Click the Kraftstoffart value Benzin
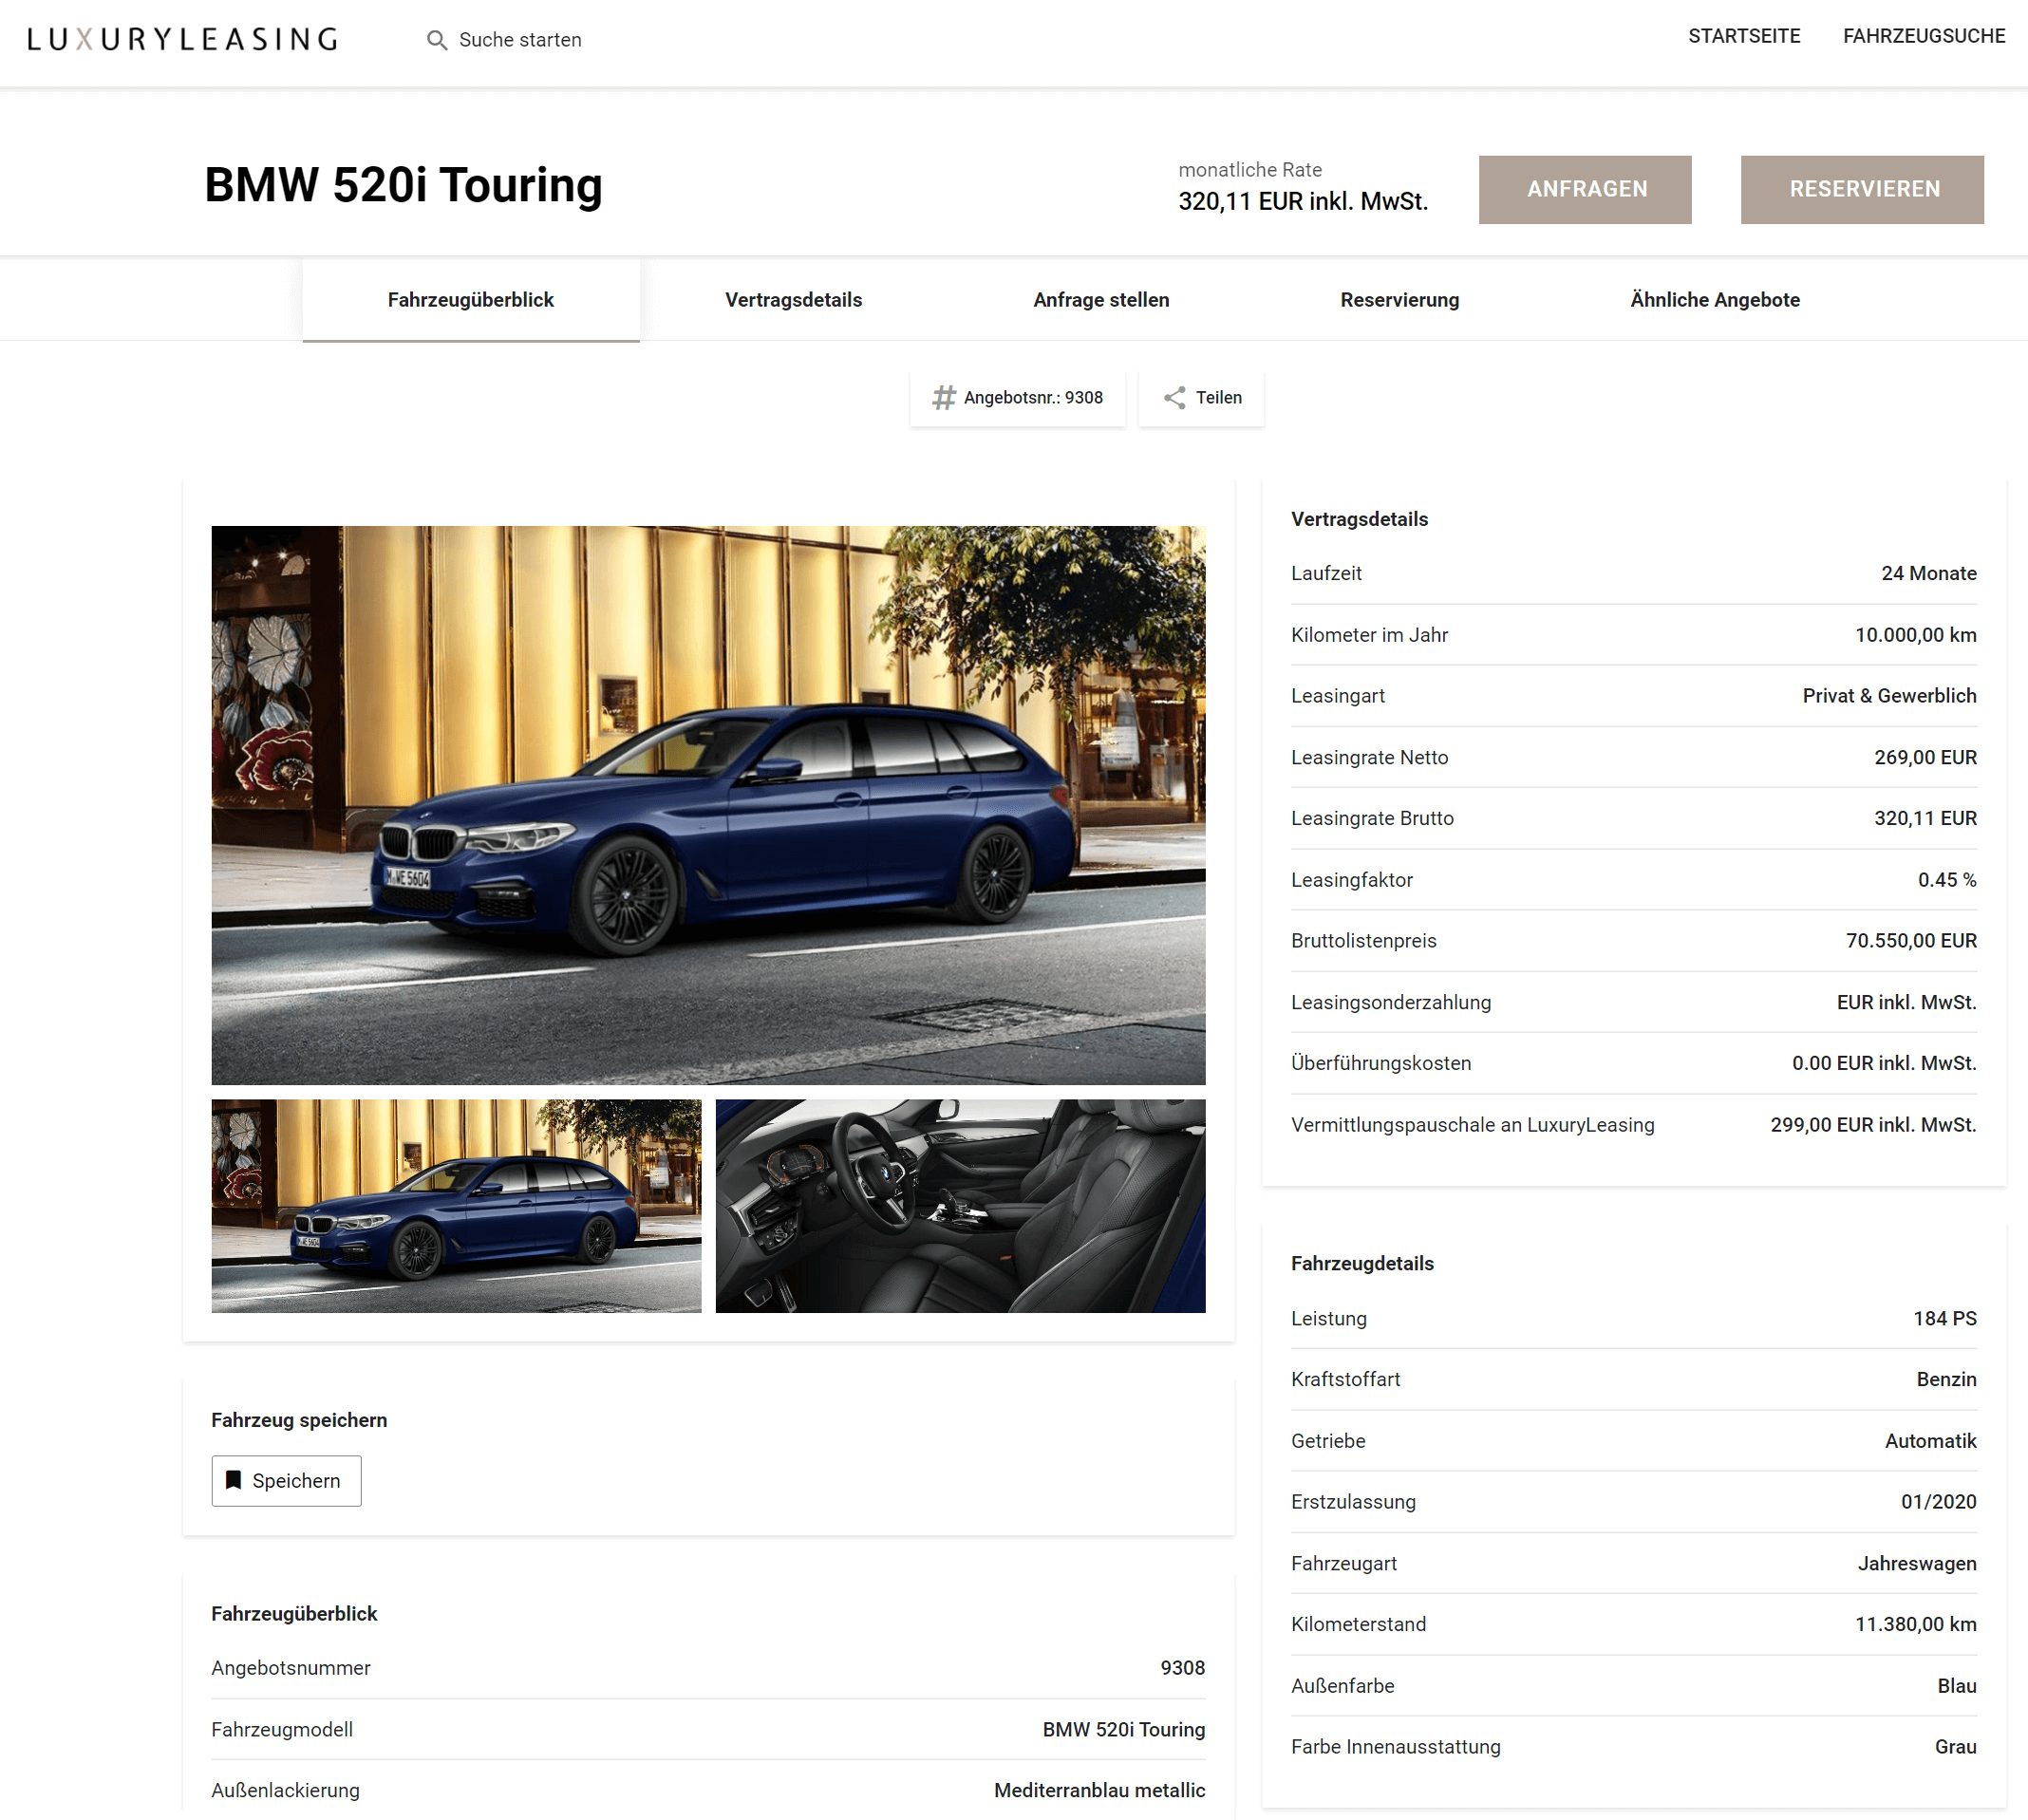 tap(1946, 1379)
